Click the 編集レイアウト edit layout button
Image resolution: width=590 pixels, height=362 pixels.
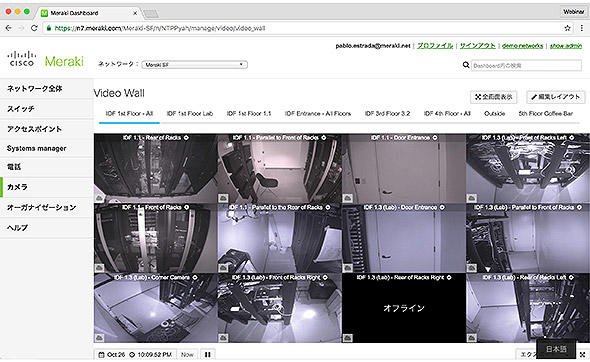pyautogui.click(x=555, y=97)
